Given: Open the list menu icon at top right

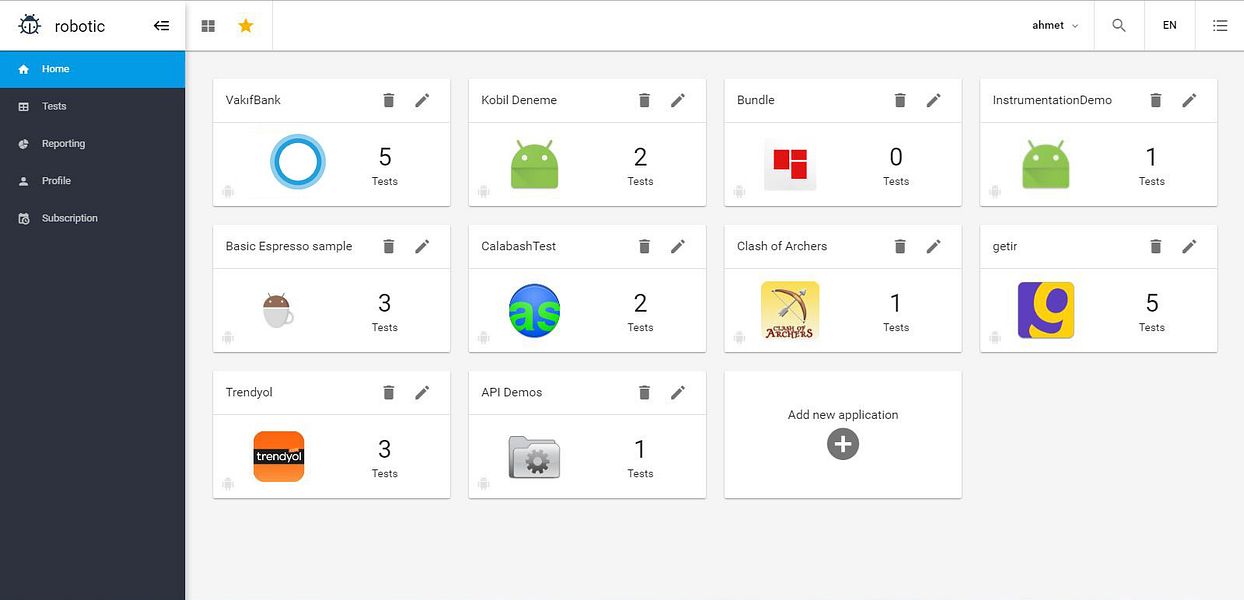Looking at the screenshot, I should coord(1220,26).
